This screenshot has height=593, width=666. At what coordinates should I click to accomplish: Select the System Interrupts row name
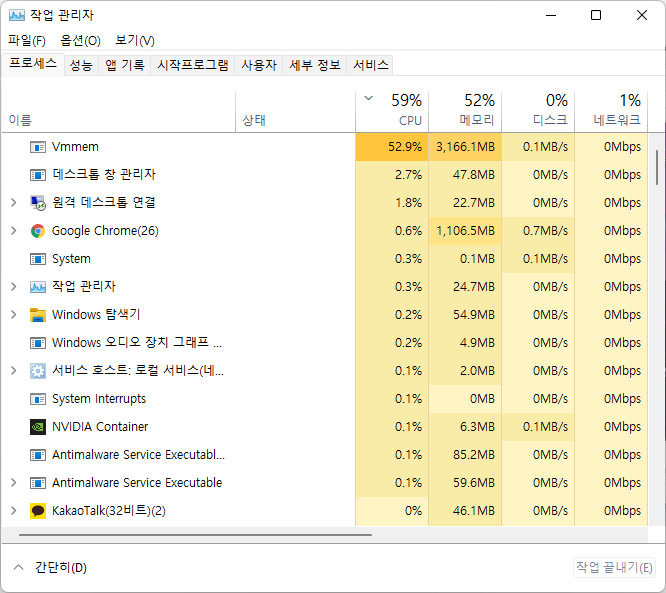click(99, 399)
